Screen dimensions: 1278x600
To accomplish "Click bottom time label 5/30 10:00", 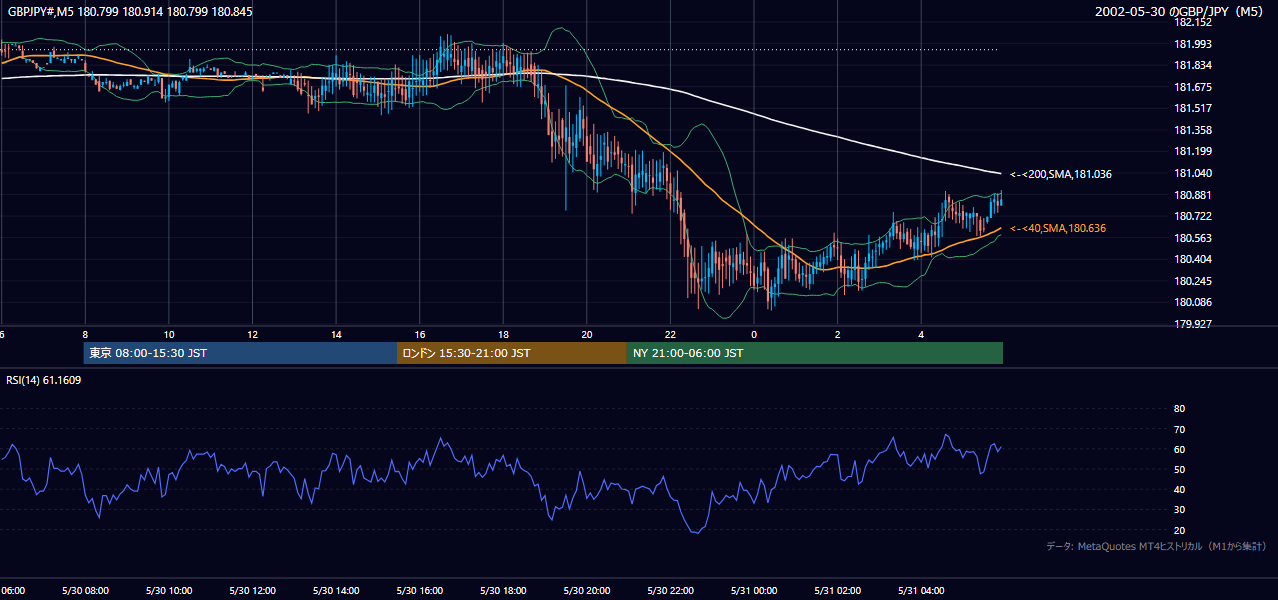I will coord(169,590).
